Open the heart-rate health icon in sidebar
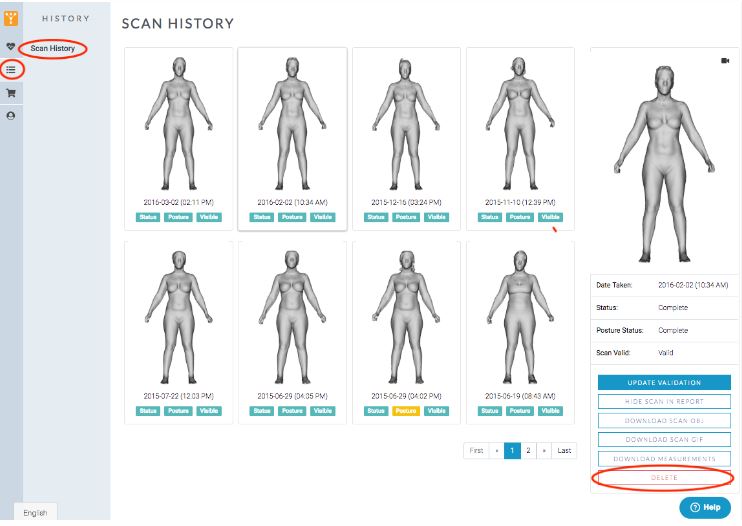This screenshot has width=742, height=526. pyautogui.click(x=11, y=46)
